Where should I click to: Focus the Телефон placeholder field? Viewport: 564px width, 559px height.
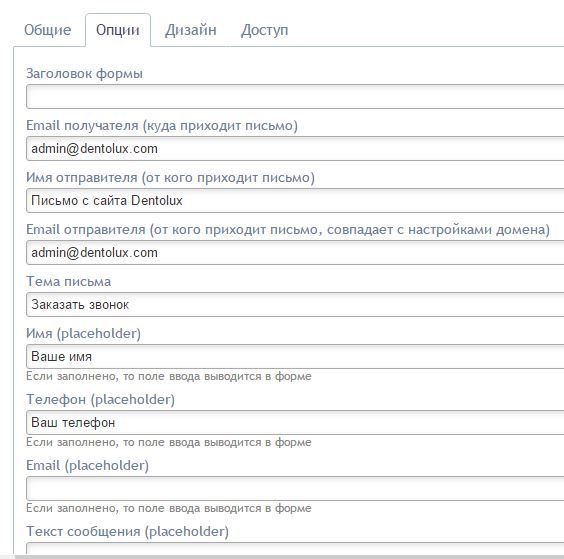pyautogui.click(x=295, y=422)
